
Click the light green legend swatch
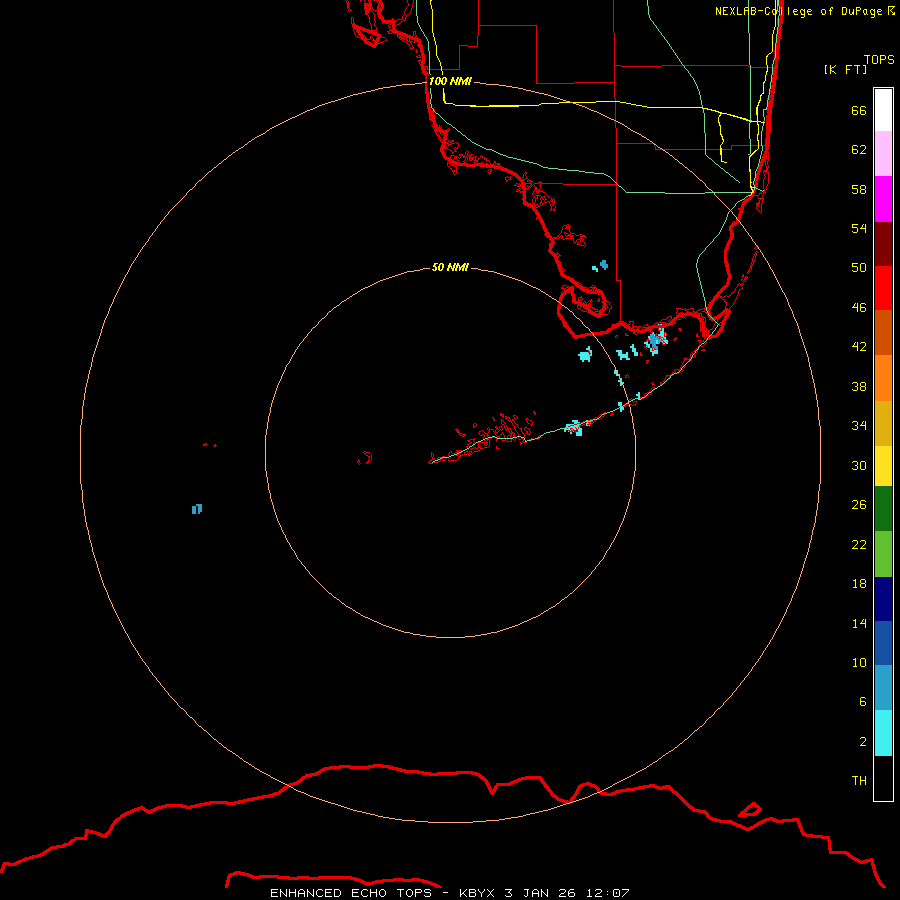pyautogui.click(x=883, y=554)
